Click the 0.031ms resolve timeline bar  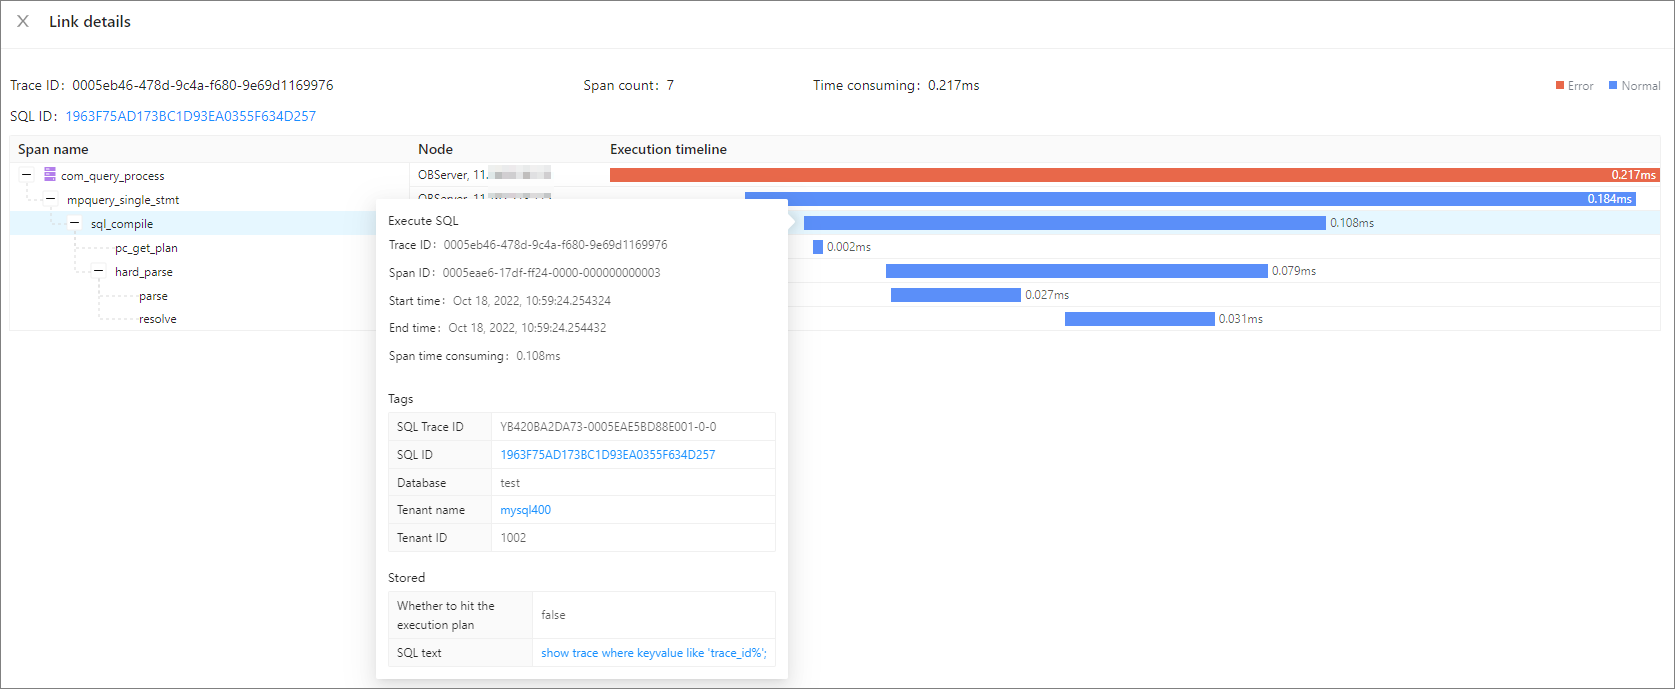(x=1139, y=319)
